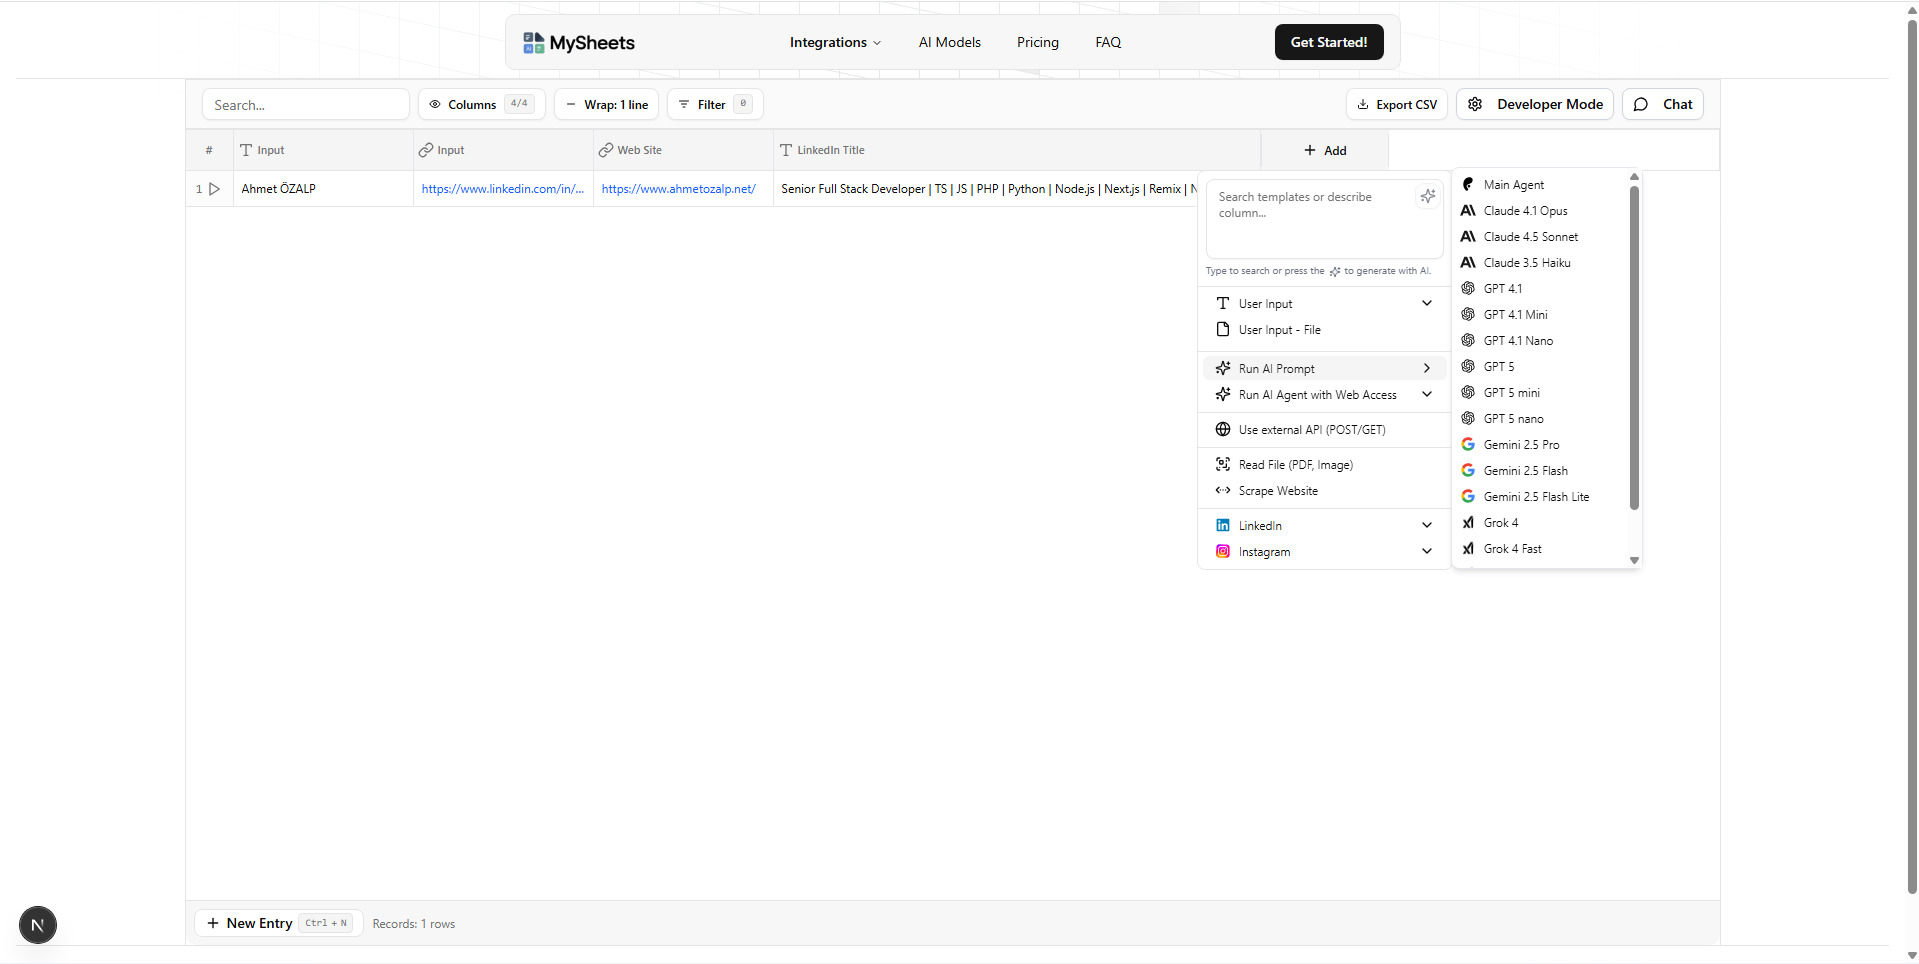Screen dimensions: 1919x964
Task: Expand the LinkedIn options chevron
Action: click(1426, 526)
